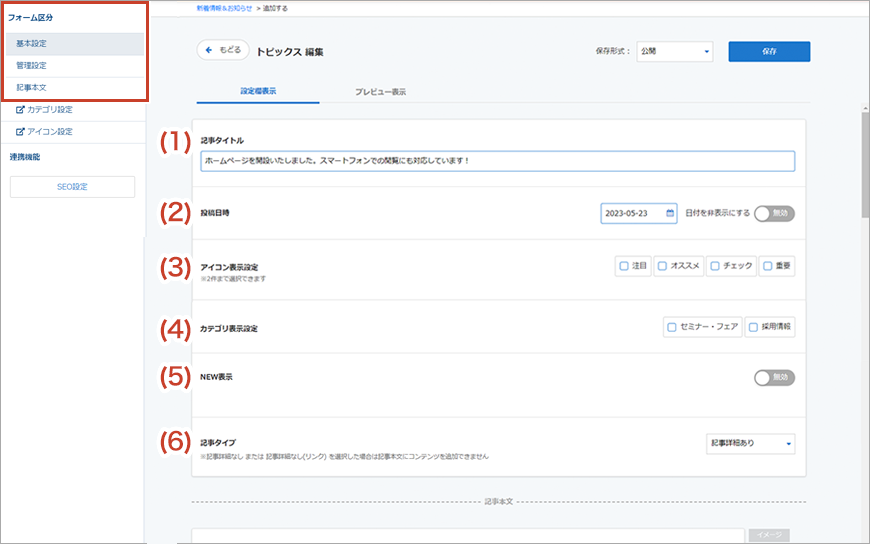Click the calendar icon in date field
The height and width of the screenshot is (544, 870).
click(x=670, y=213)
